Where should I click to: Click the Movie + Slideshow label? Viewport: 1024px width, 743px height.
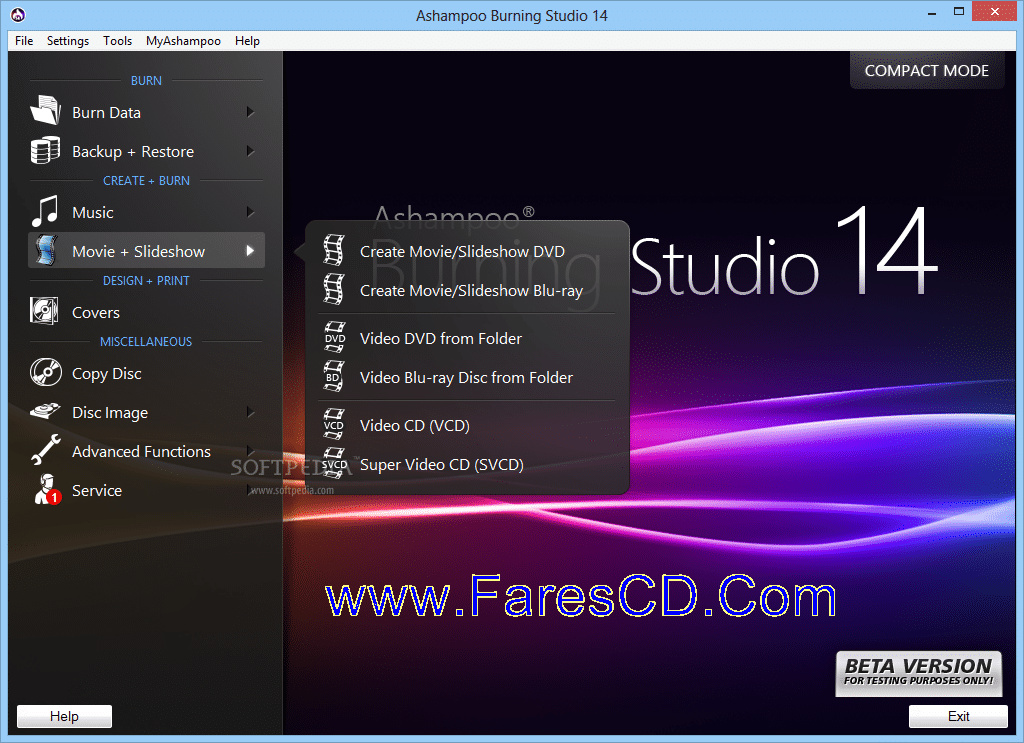pos(138,251)
